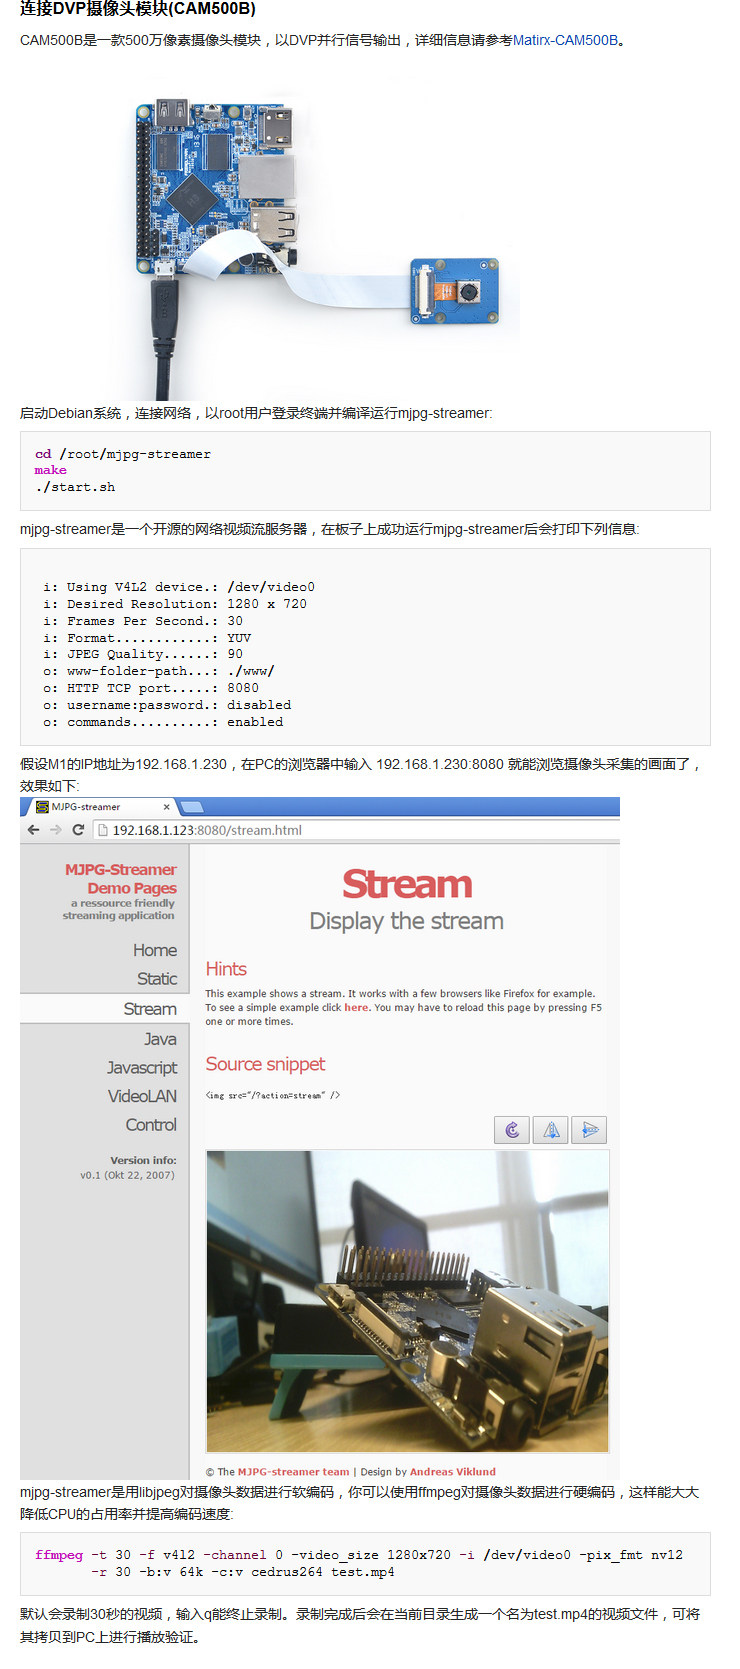The width and height of the screenshot is (740, 1669).
Task: Click the middle triangle icon button above stream
Action: (550, 1130)
